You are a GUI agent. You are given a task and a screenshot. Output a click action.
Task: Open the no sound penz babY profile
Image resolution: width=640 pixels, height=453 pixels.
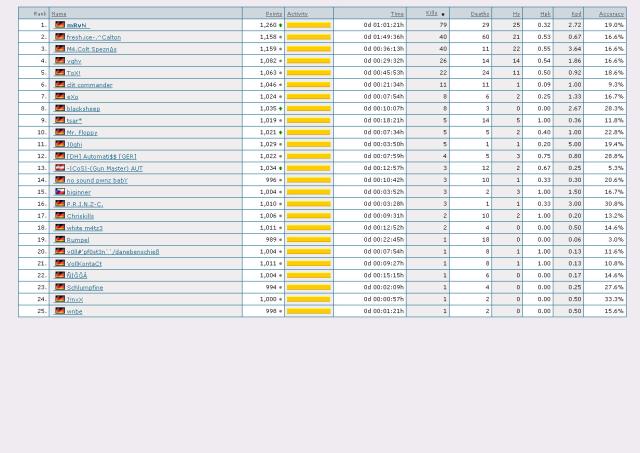point(97,180)
